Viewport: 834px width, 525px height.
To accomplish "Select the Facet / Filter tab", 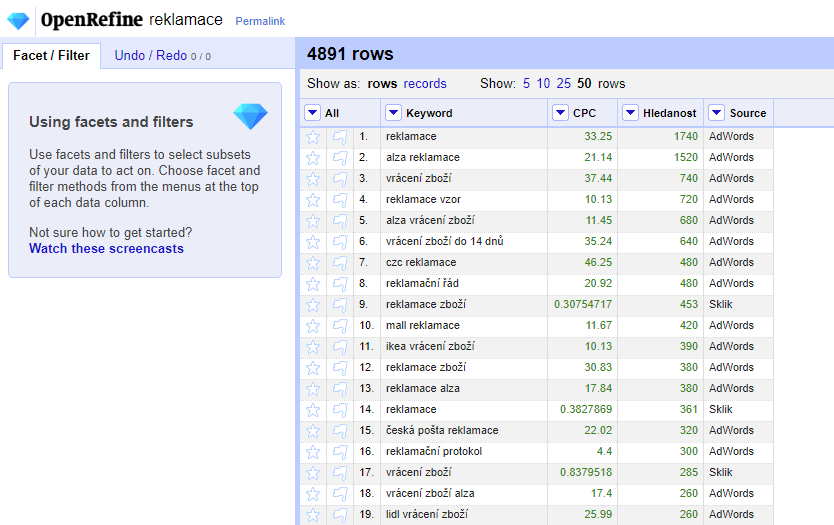I will pyautogui.click(x=51, y=56).
